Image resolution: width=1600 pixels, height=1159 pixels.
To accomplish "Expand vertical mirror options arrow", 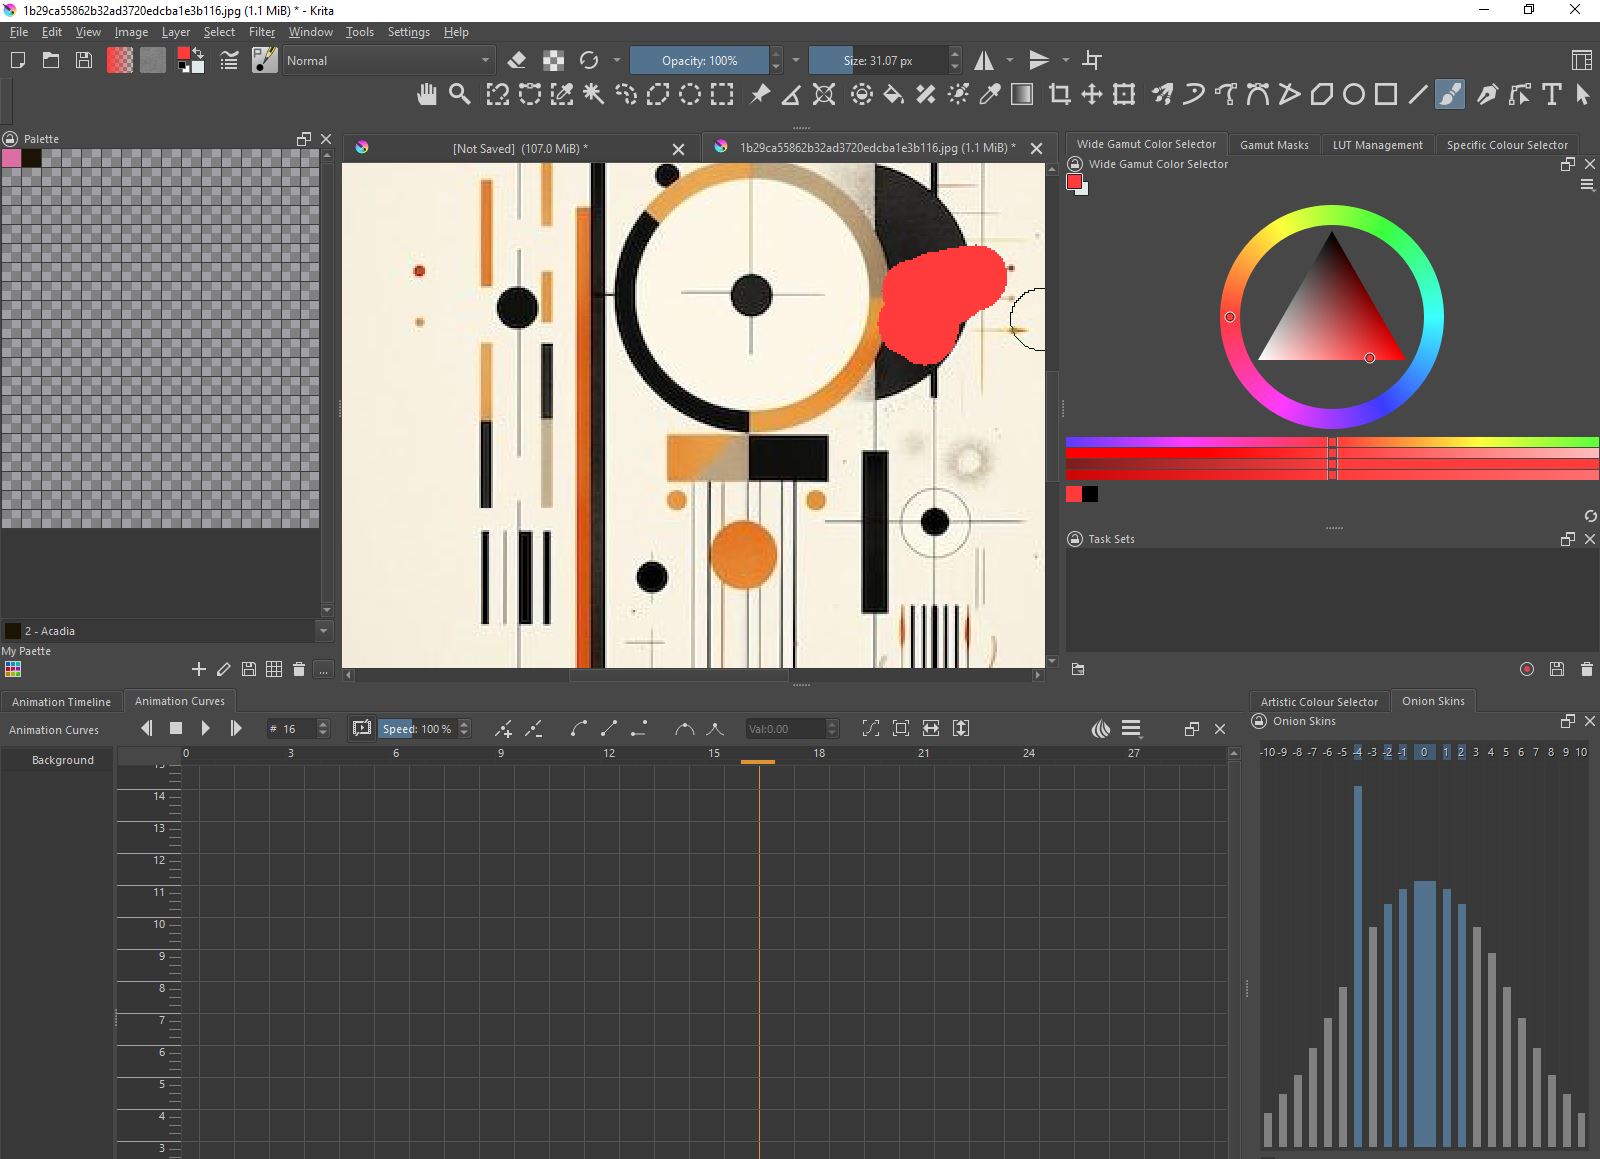I will pos(1066,60).
